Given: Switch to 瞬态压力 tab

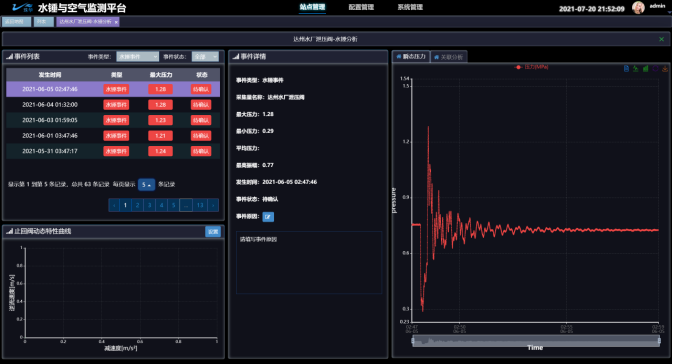Looking at the screenshot, I should [x=411, y=57].
